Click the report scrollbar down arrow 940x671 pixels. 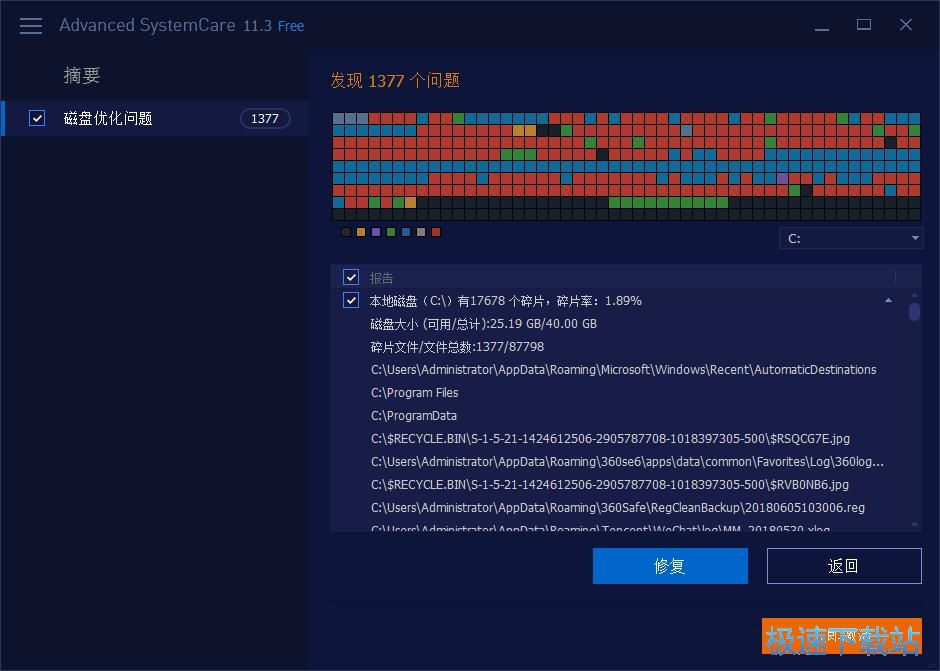[914, 525]
